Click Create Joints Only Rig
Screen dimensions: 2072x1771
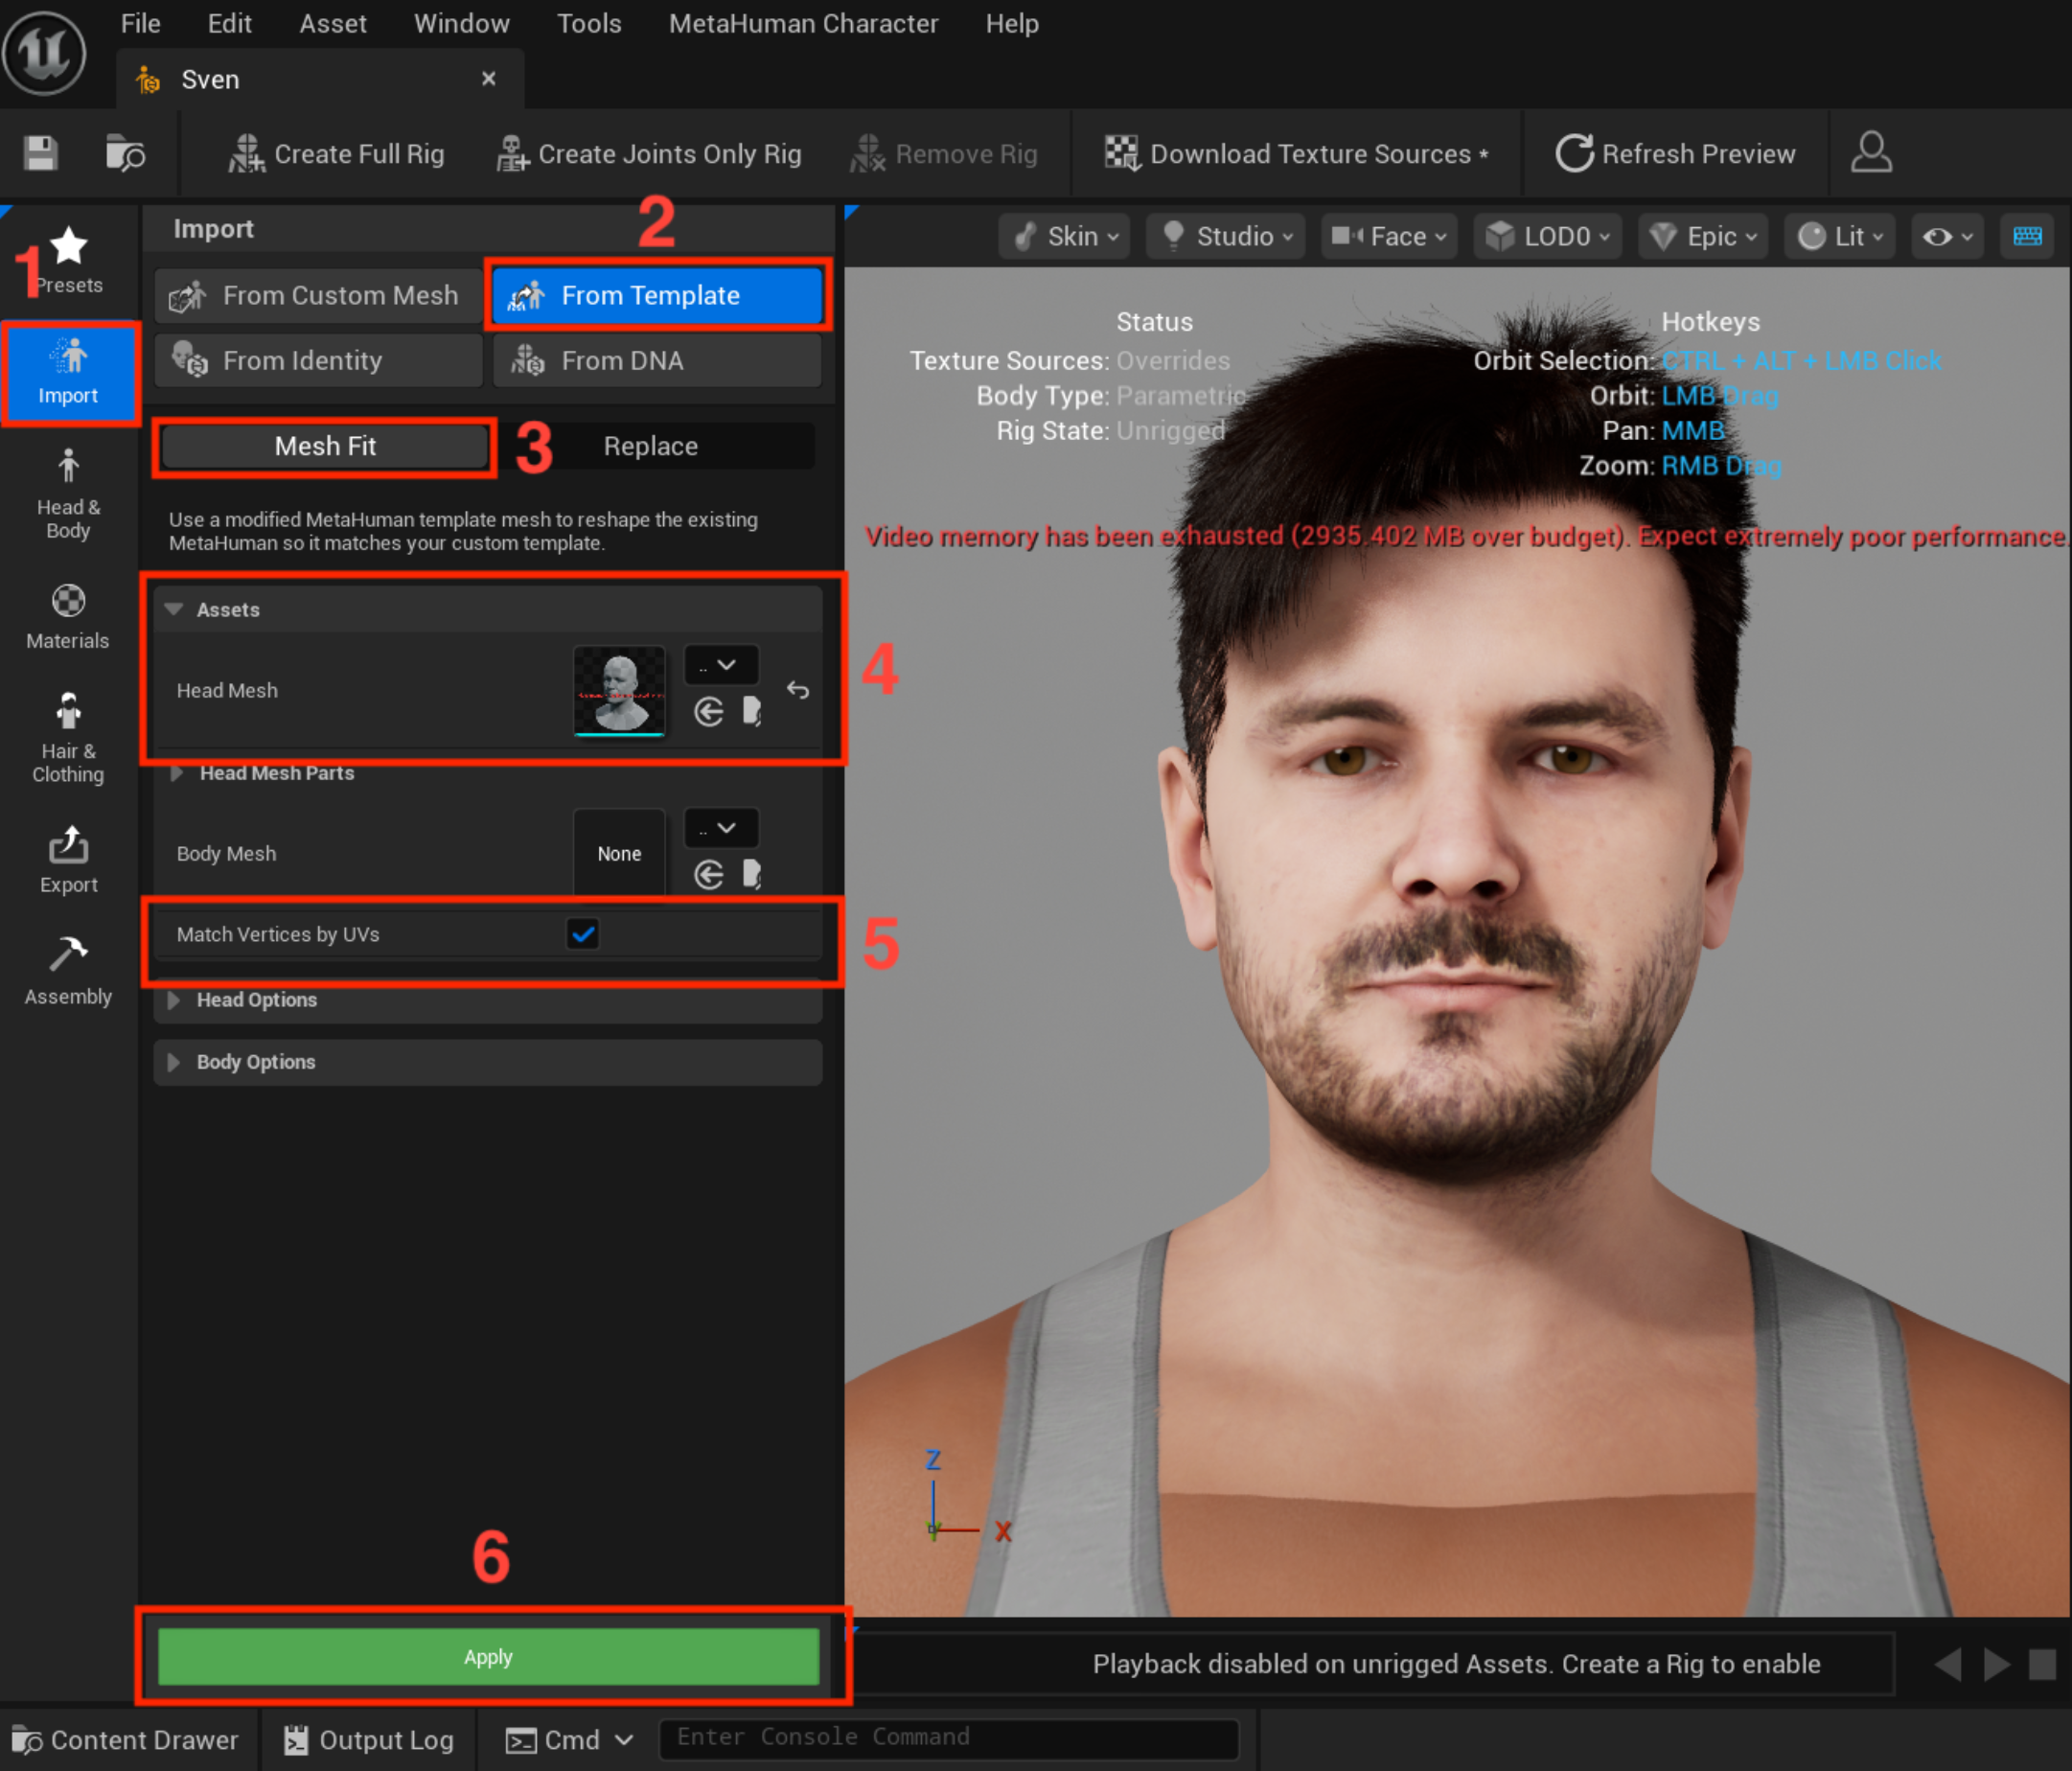coord(649,154)
